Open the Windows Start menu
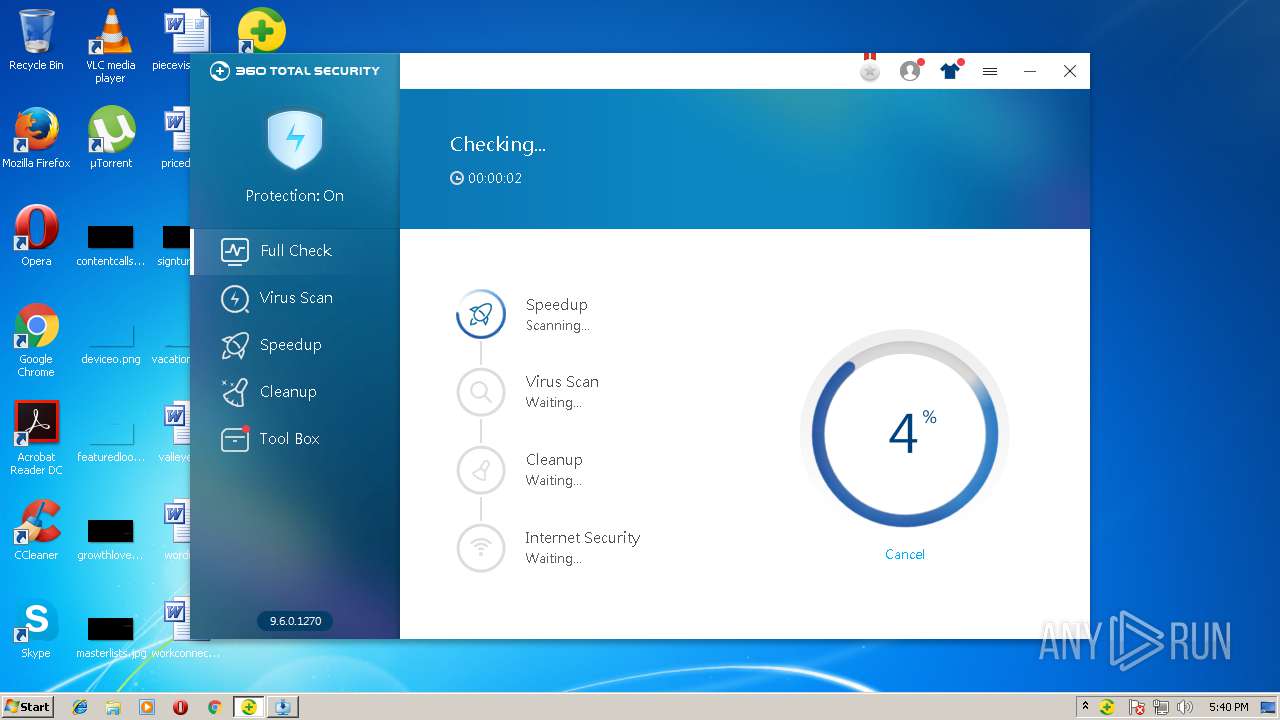 28,706
